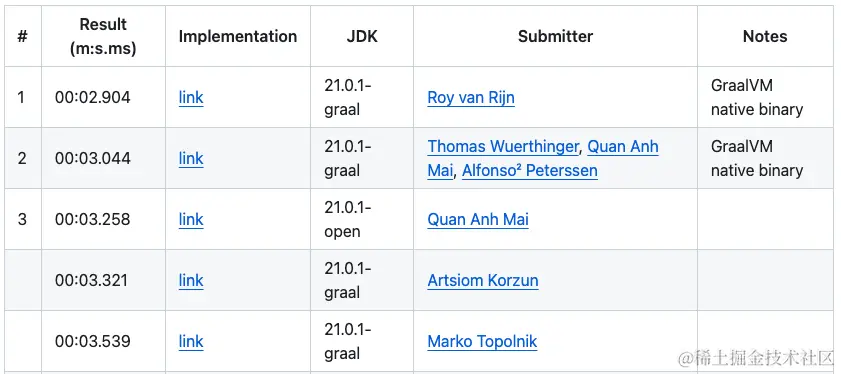Click the Submitter column header
The image size is (841, 374).
(x=556, y=36)
